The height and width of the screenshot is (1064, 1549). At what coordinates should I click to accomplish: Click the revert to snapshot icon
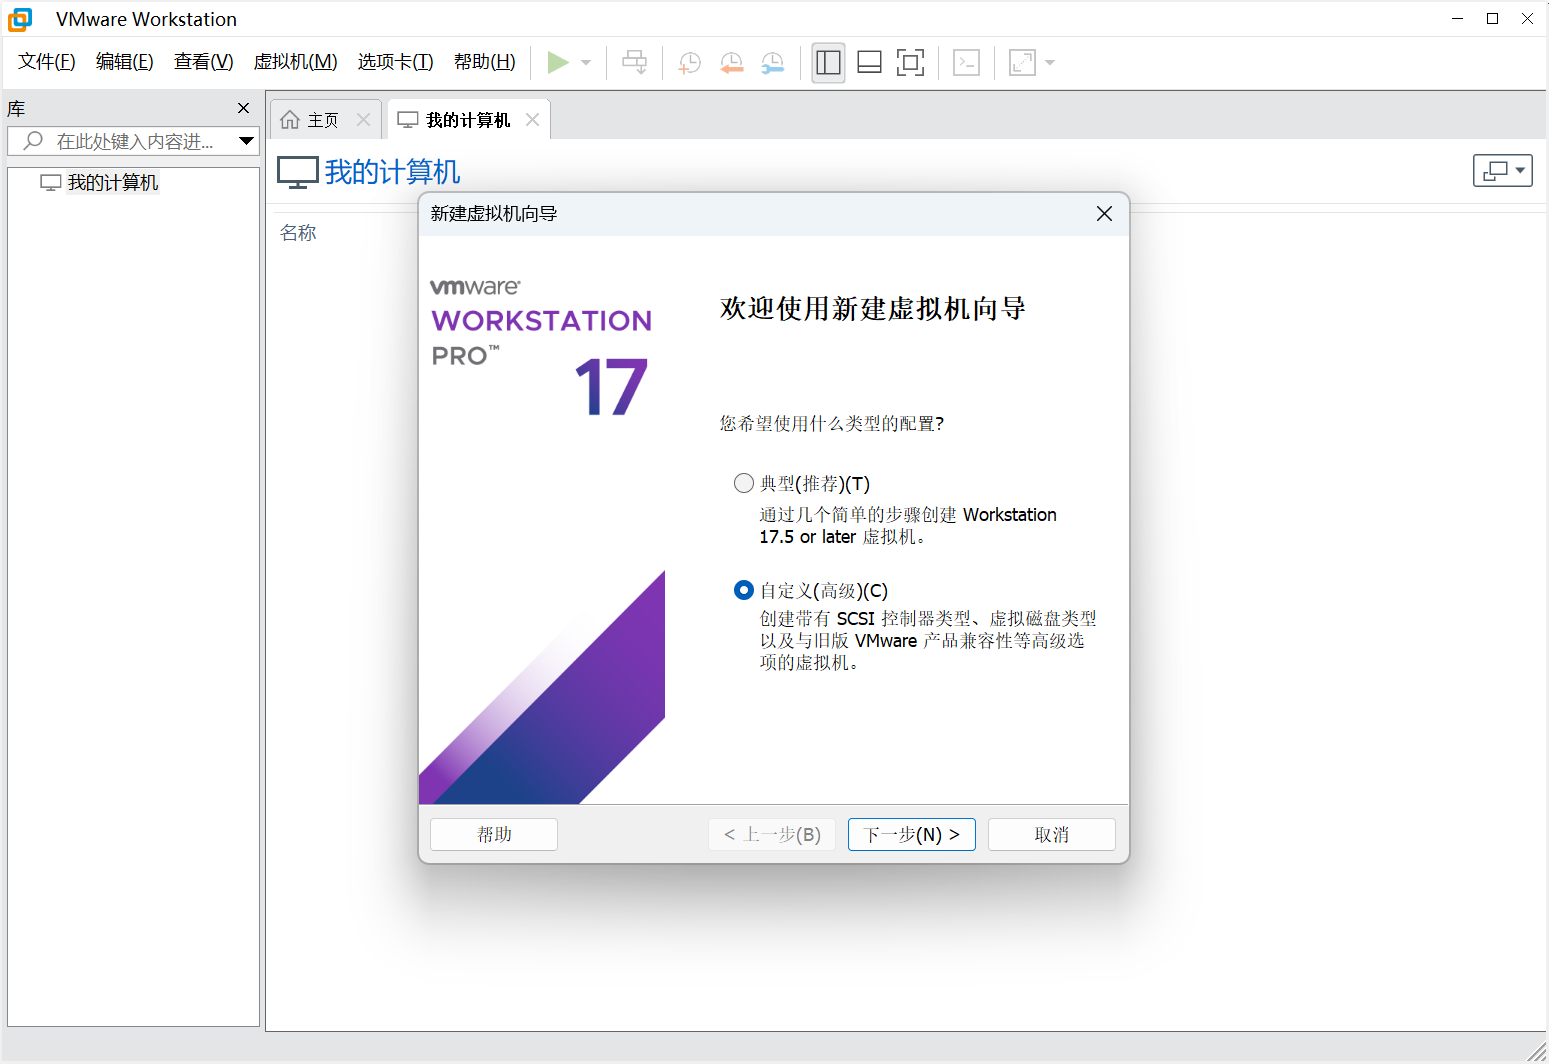point(731,63)
